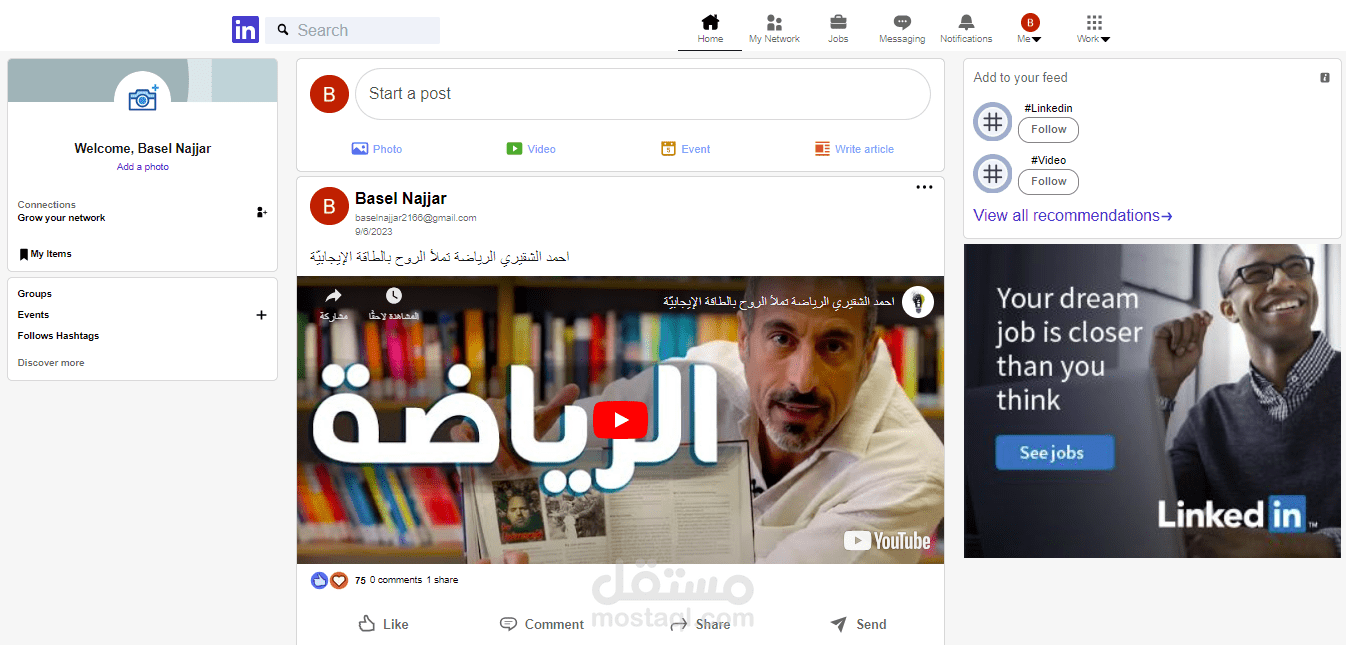Click the YouTube logo in video corner

887,541
